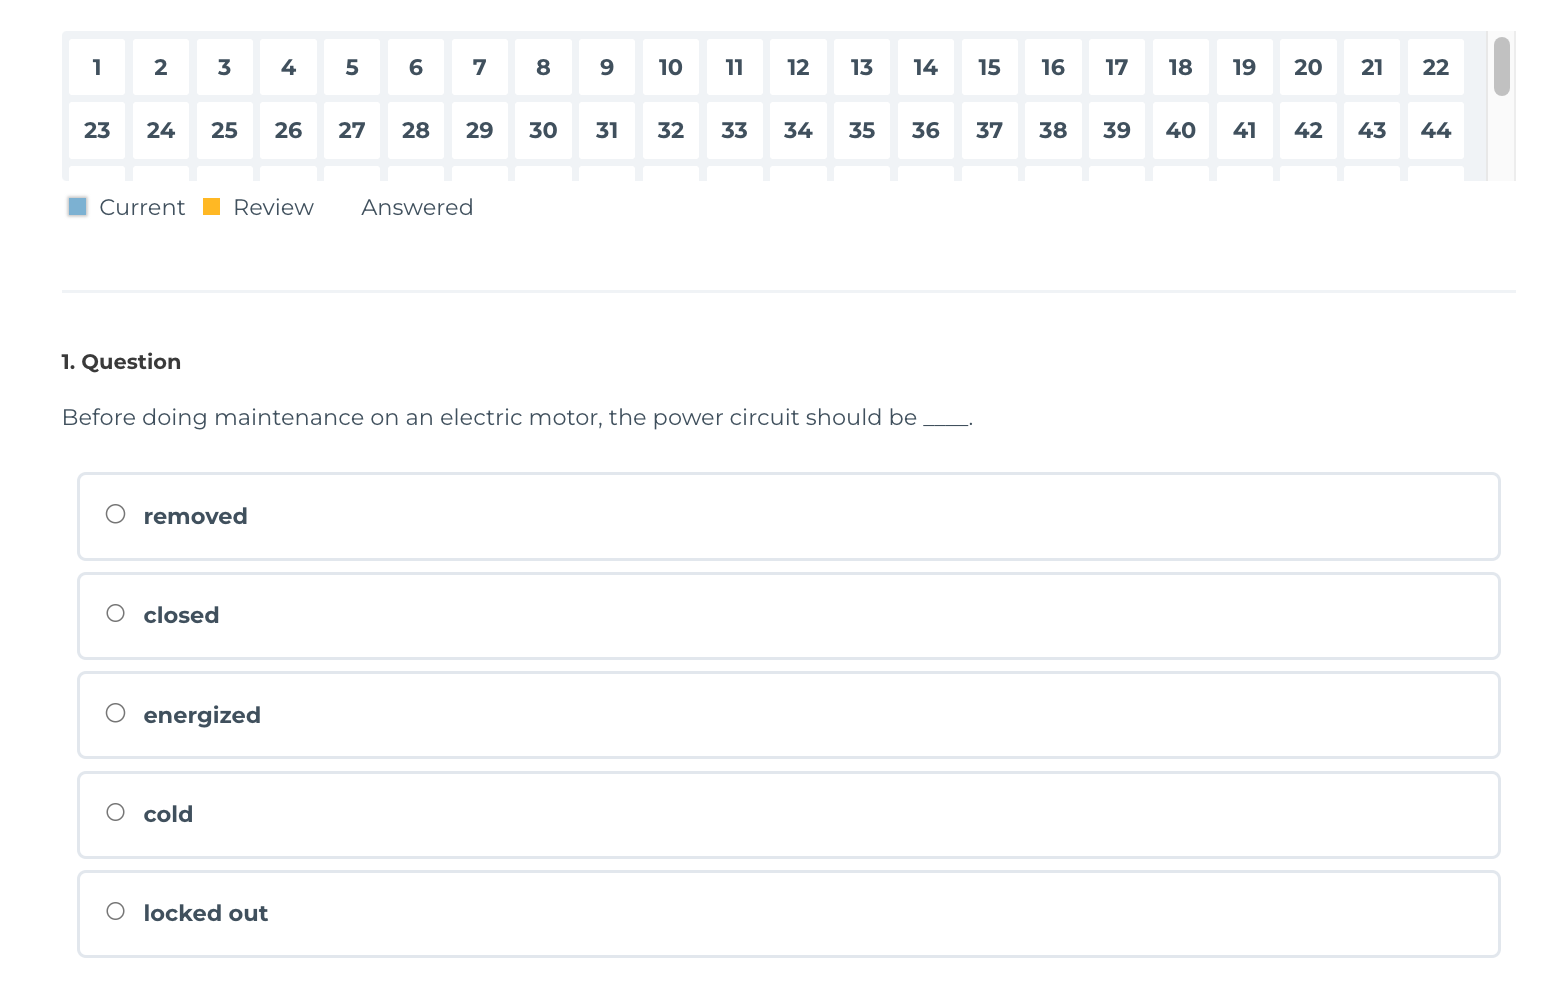The height and width of the screenshot is (994, 1568).
Task: Go to question 7
Action: (480, 67)
